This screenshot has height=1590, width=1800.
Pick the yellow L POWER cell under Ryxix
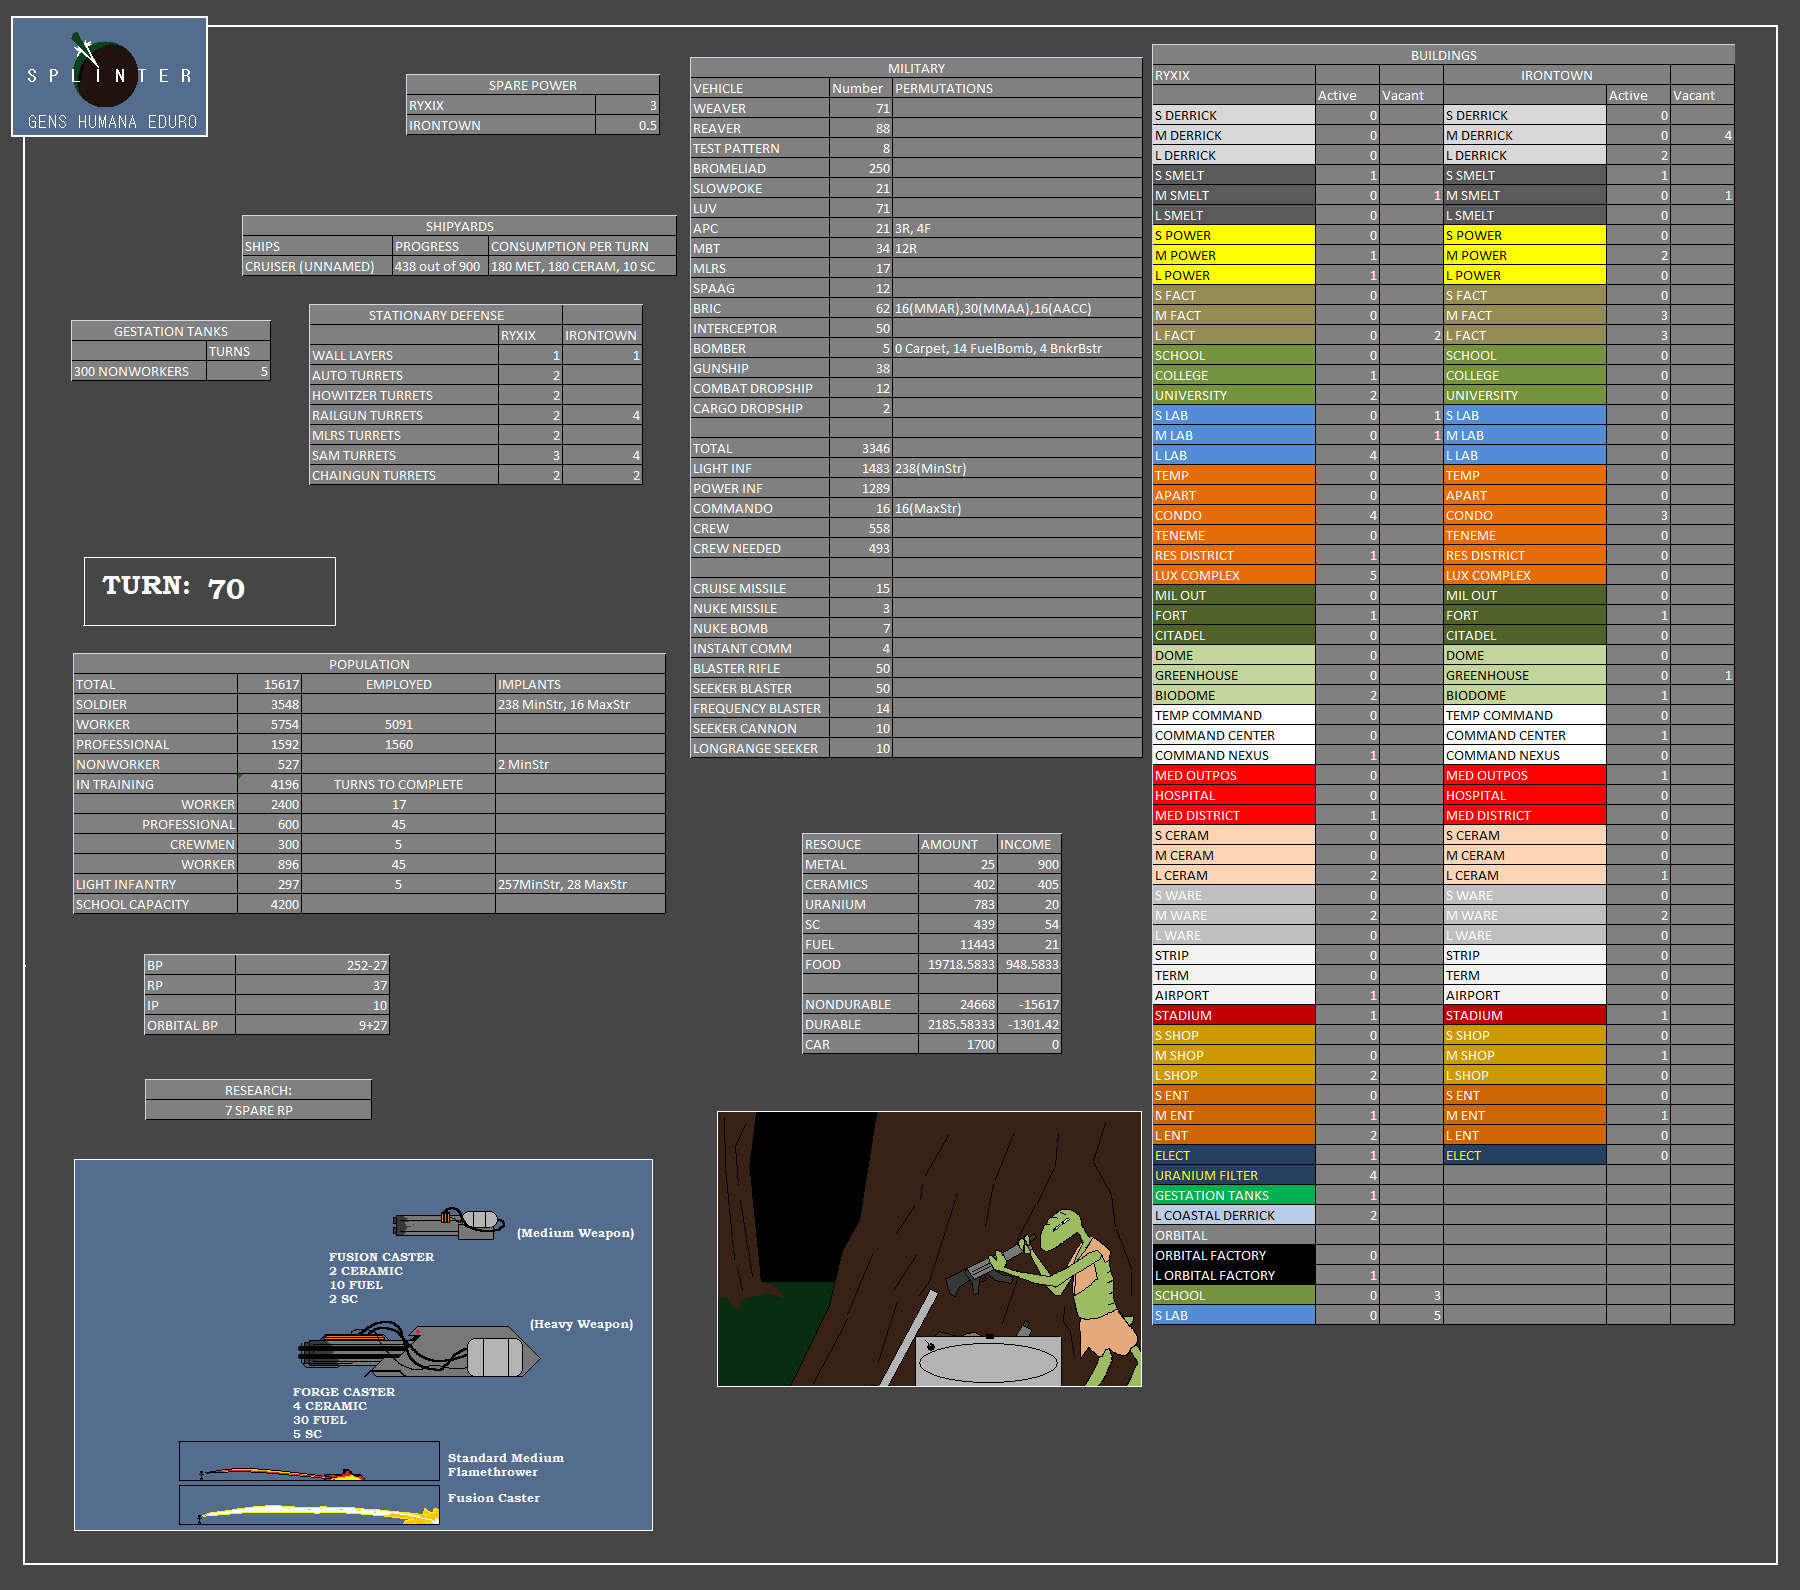pyautogui.click(x=1233, y=275)
